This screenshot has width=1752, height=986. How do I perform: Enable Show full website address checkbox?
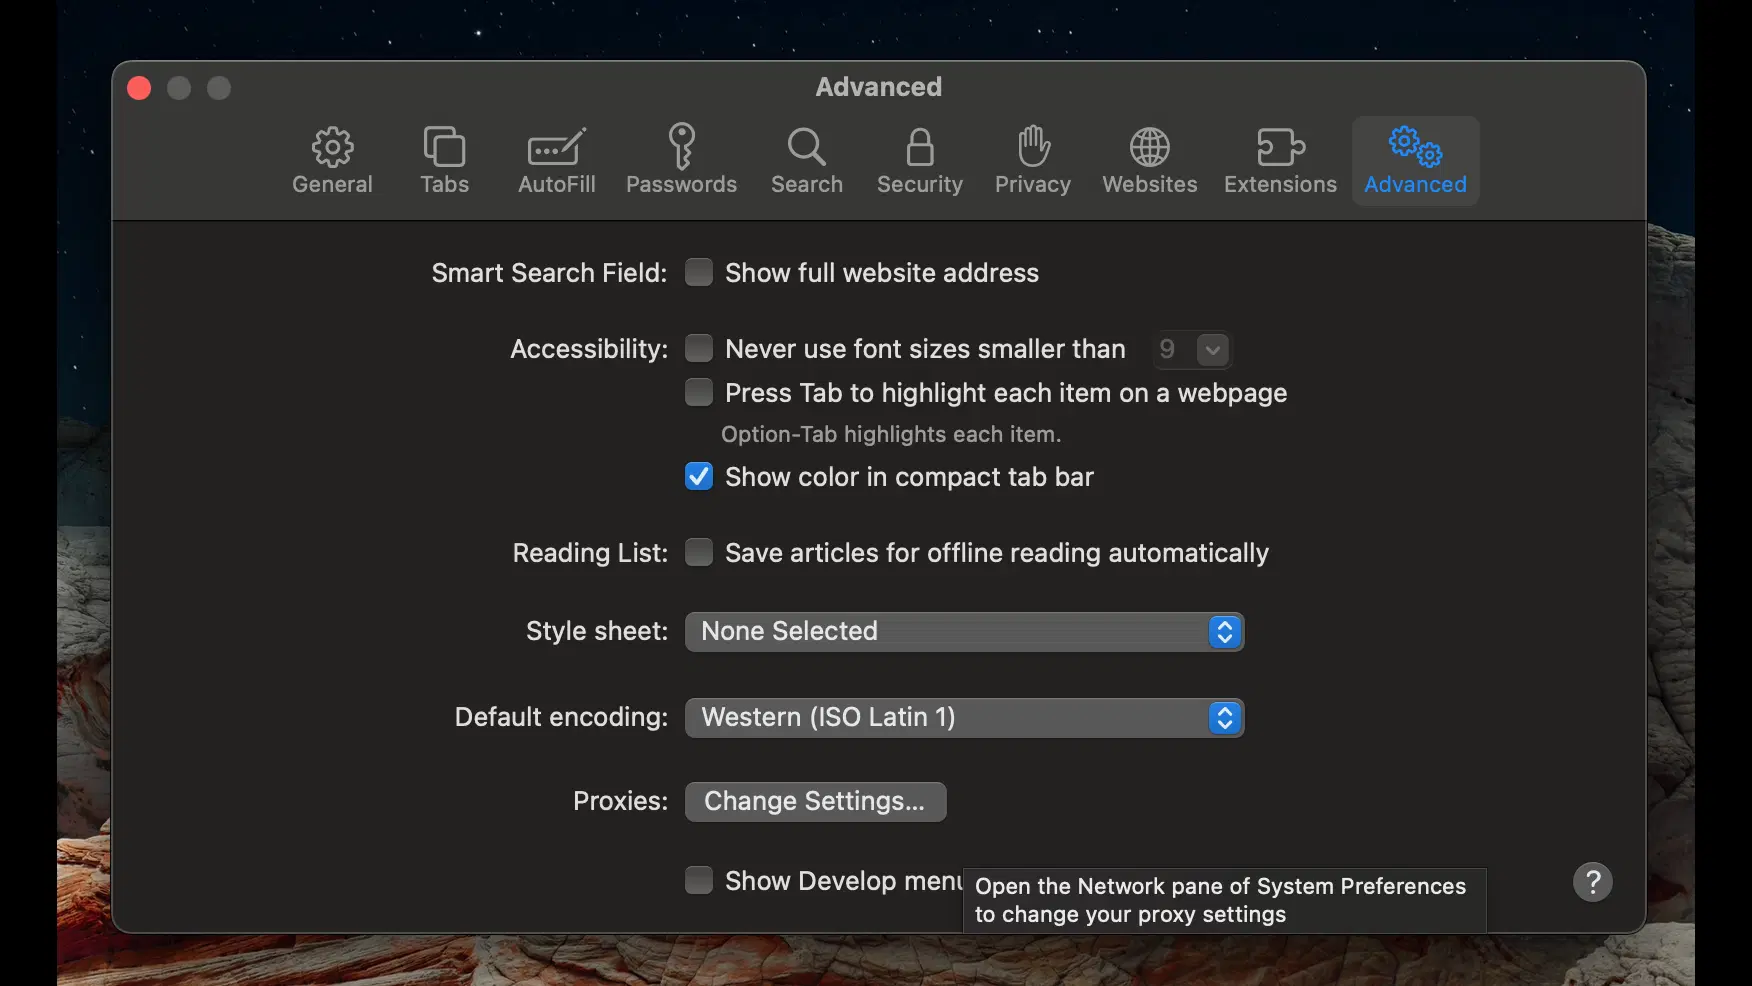pos(699,273)
